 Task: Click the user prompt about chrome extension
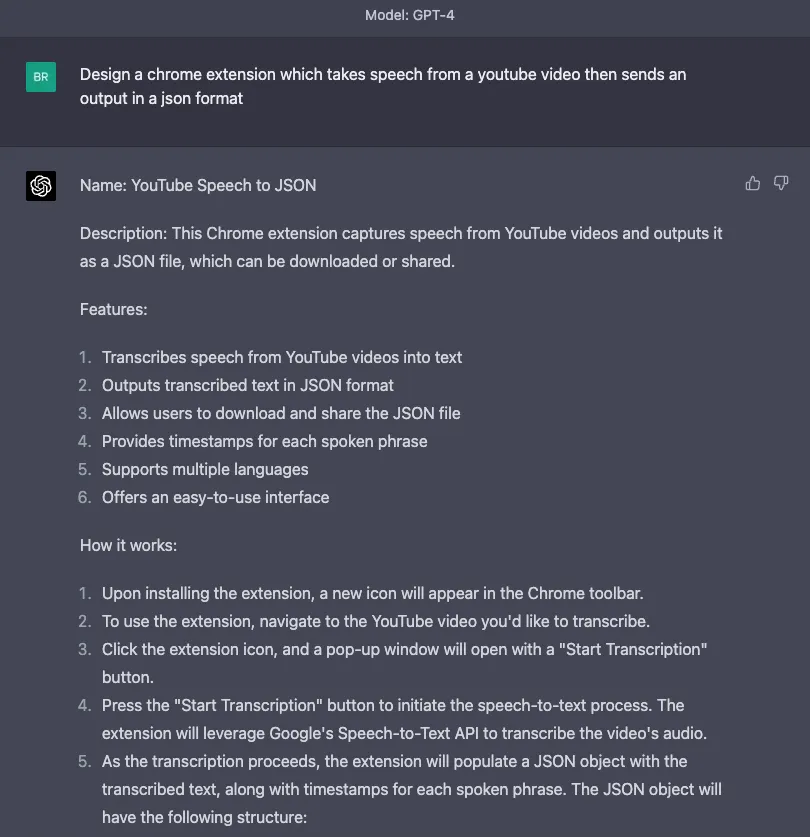[x=383, y=86]
